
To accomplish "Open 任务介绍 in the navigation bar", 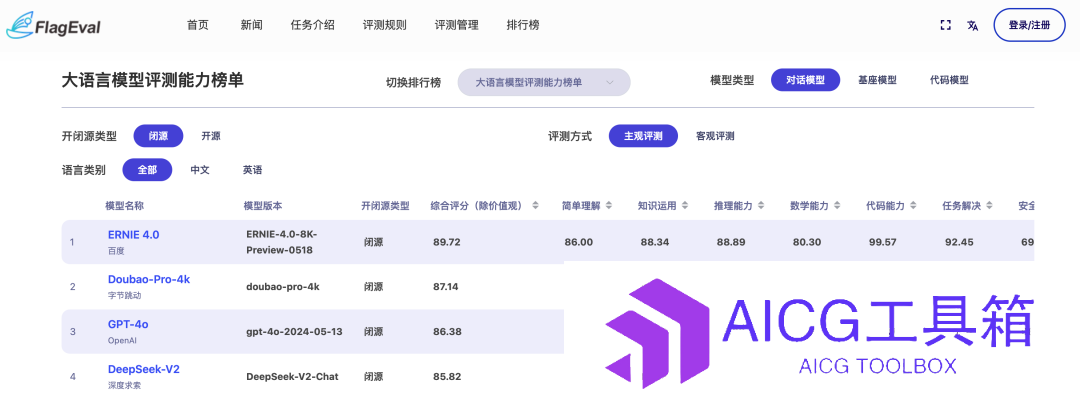I will (x=313, y=25).
